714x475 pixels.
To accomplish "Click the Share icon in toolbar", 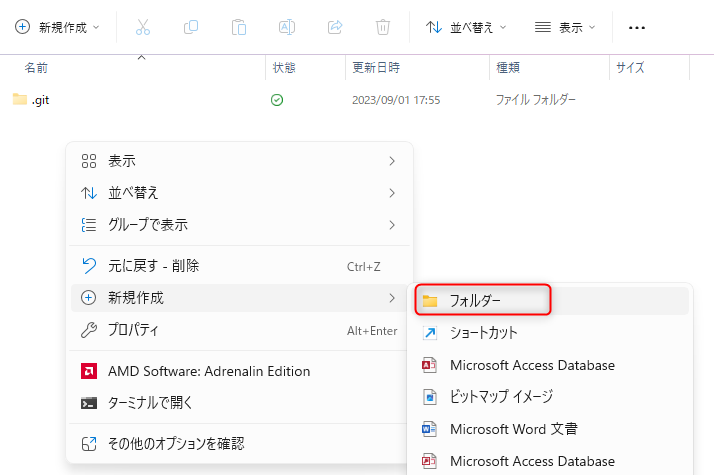I will pyautogui.click(x=335, y=27).
